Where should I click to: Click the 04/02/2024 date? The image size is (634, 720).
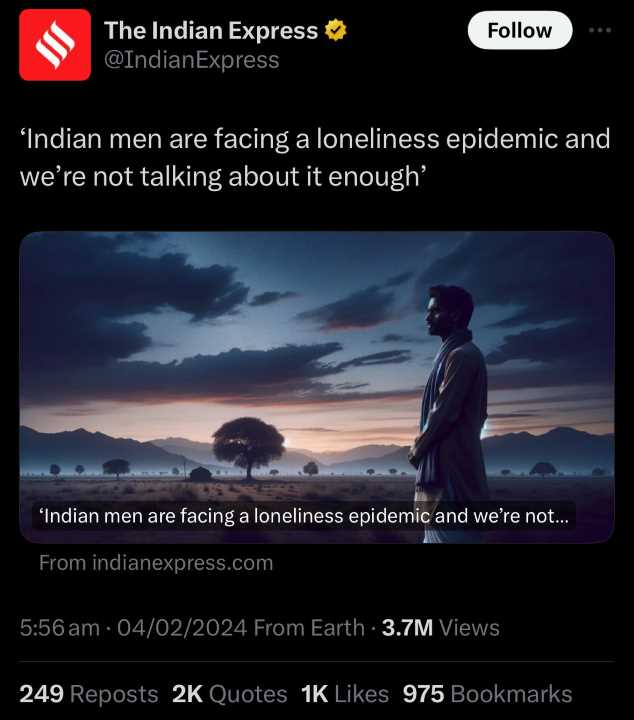(182, 628)
